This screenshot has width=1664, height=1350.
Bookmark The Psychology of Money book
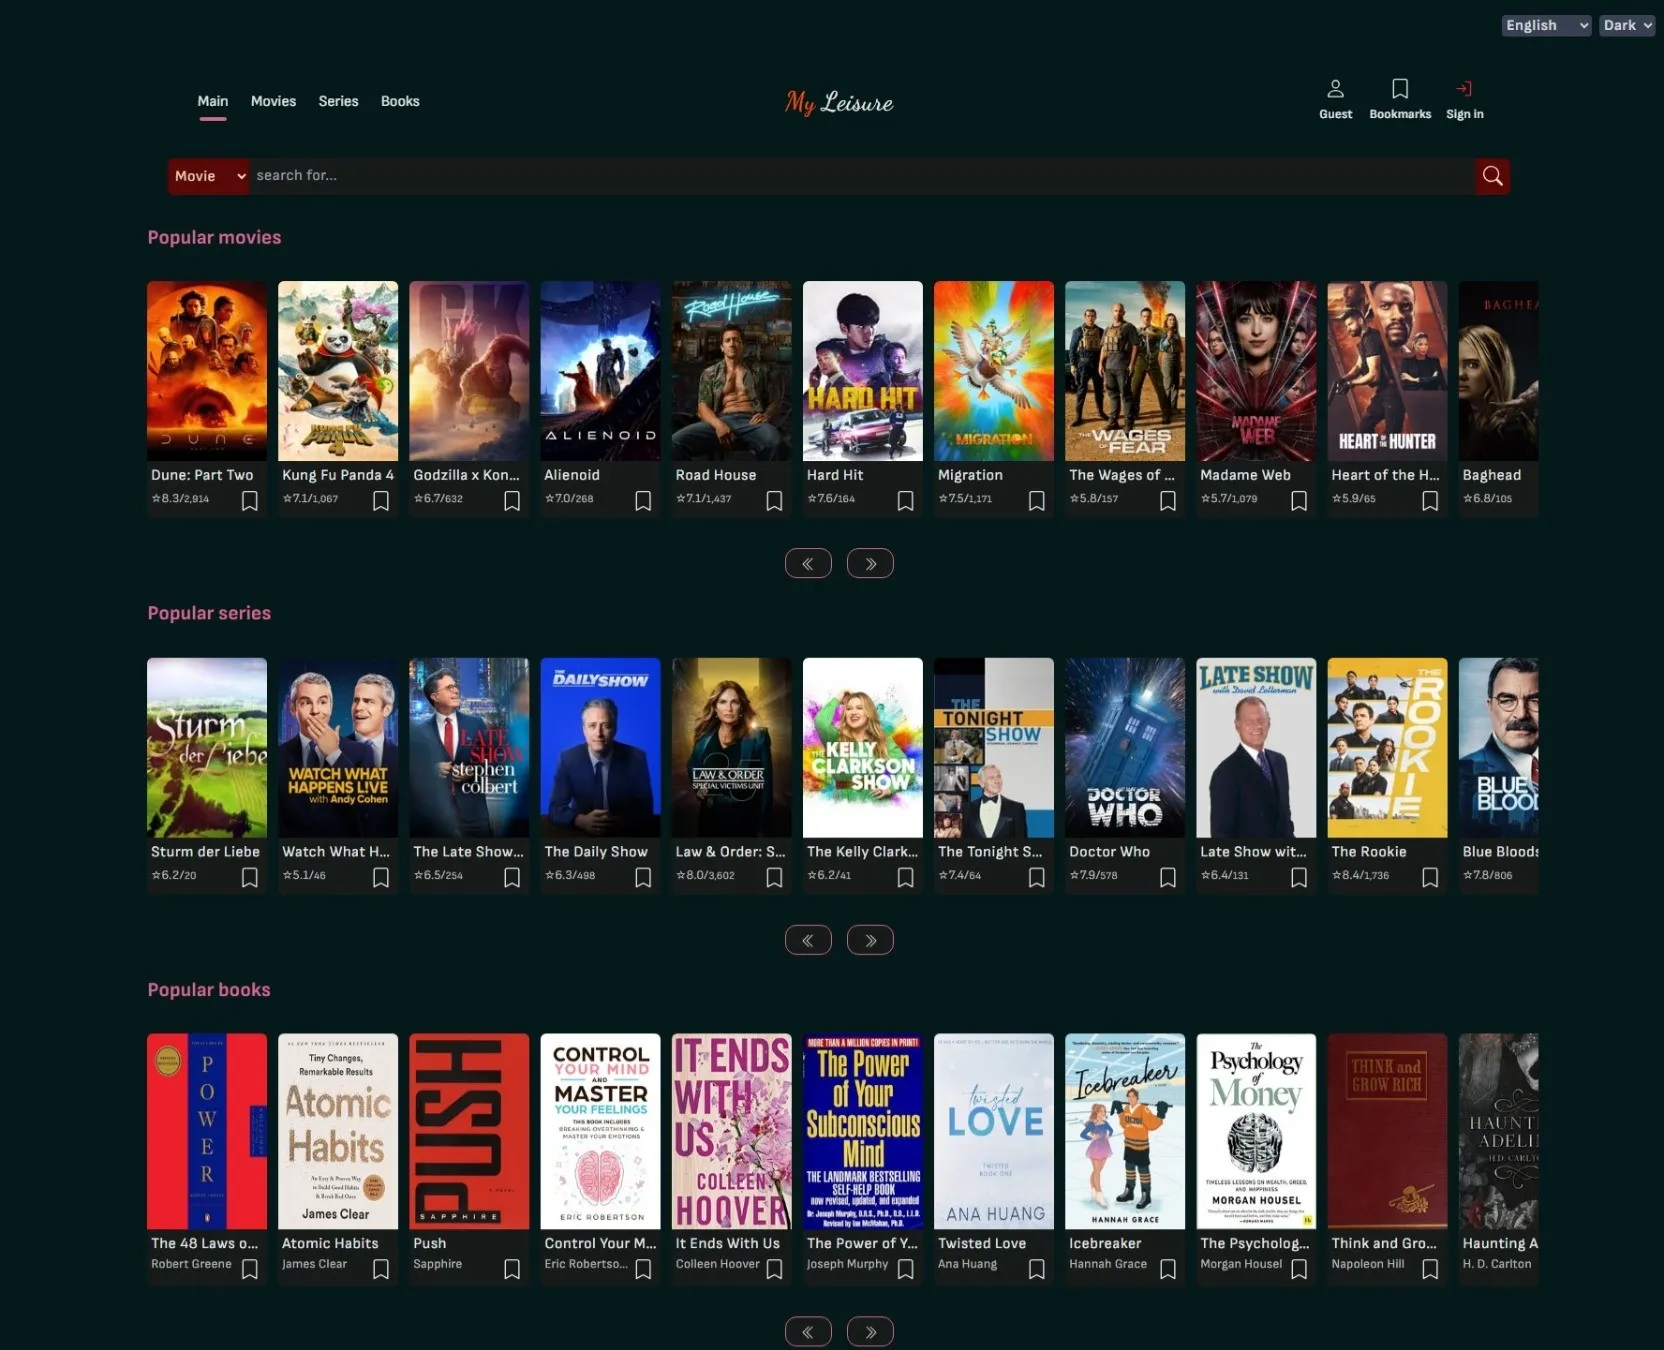[x=1299, y=1269]
